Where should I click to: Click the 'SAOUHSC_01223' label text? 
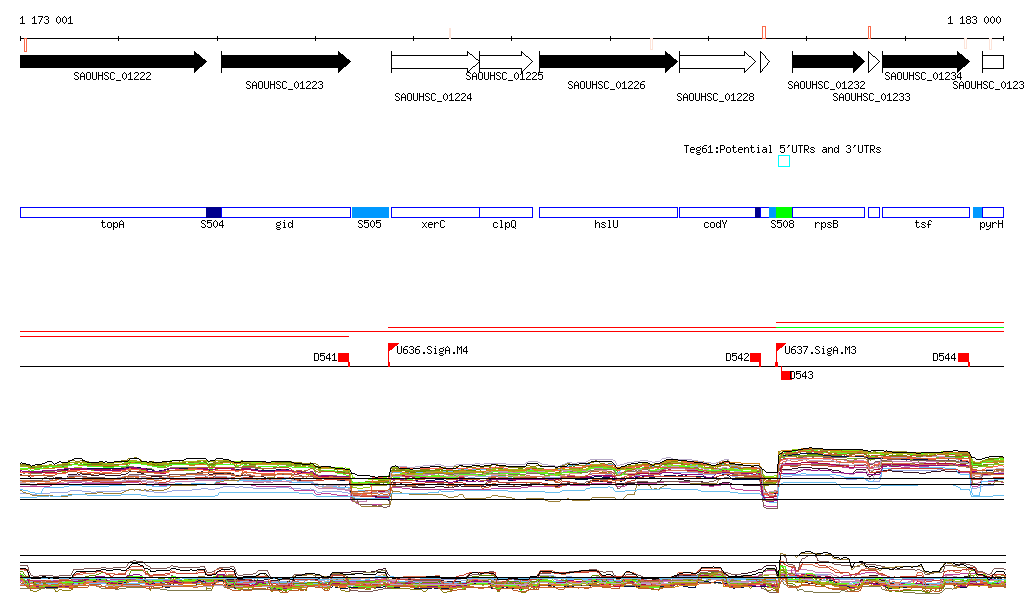coord(284,85)
